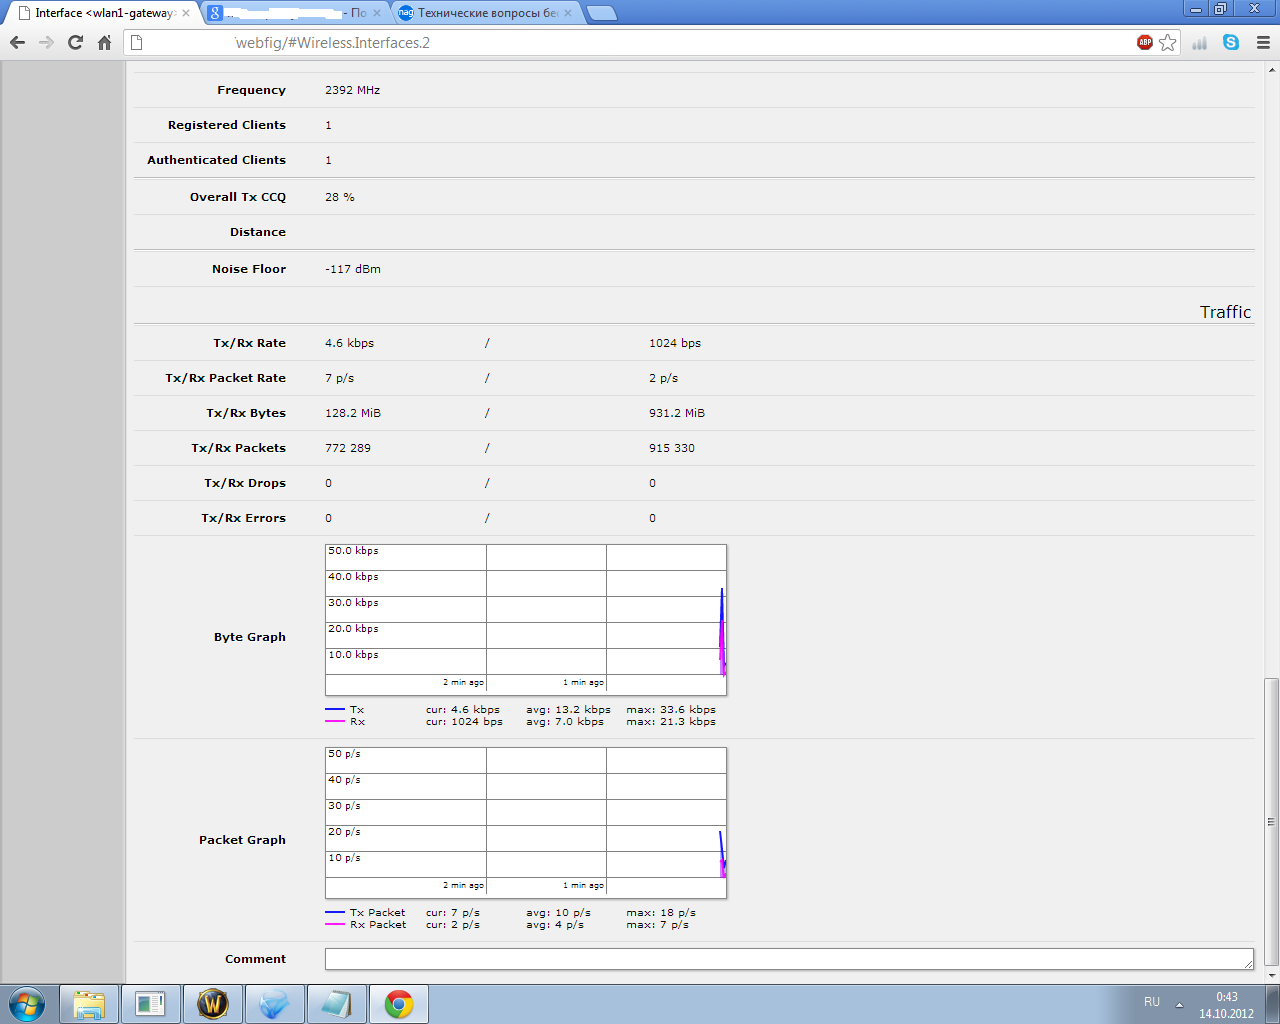Open the Skype extension icon

[1231, 42]
